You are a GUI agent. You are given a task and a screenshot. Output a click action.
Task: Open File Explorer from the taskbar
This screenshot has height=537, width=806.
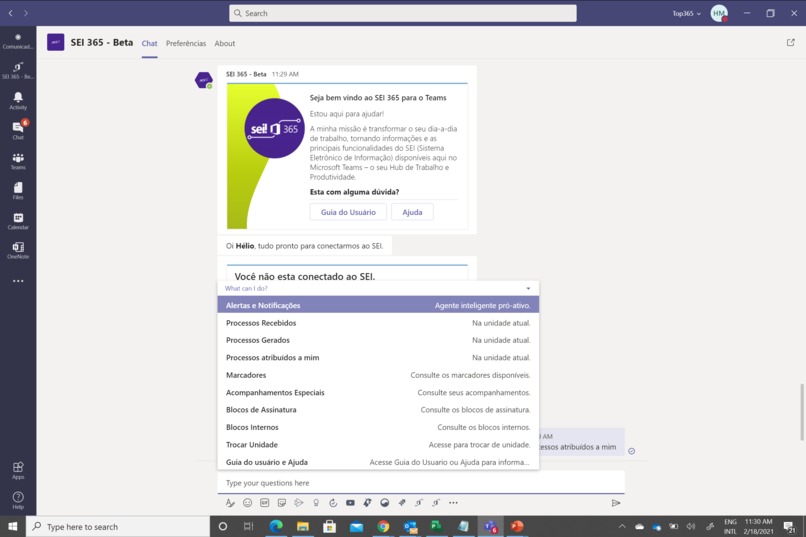303,526
